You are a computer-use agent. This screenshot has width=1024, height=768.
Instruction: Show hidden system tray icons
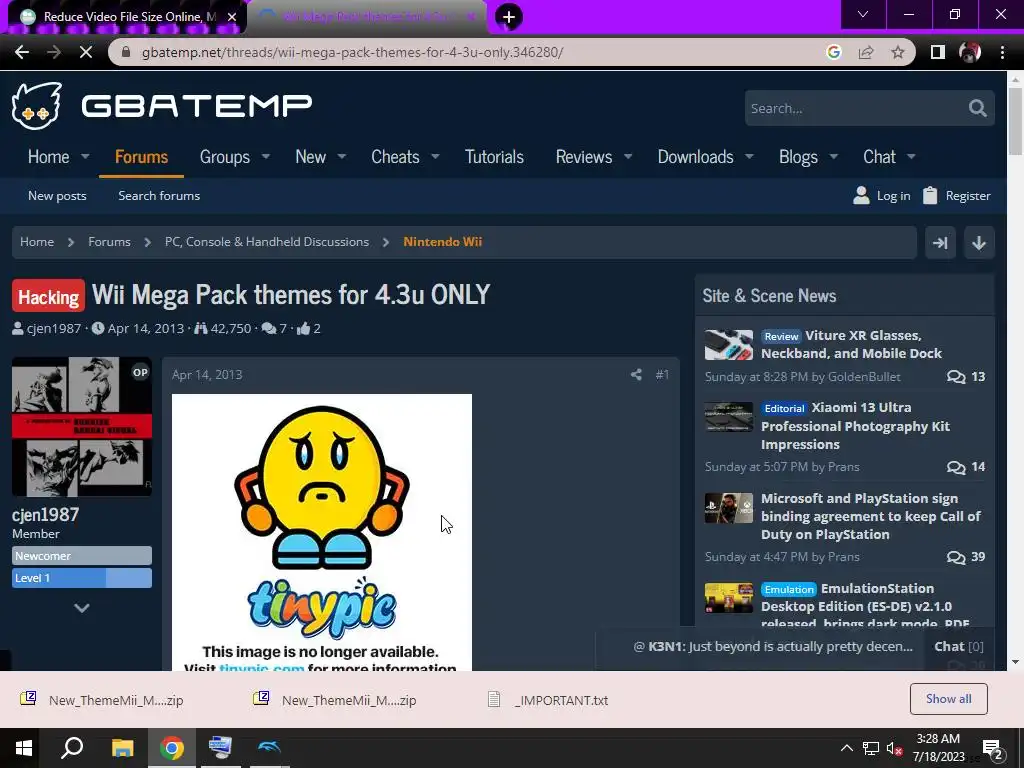point(846,748)
